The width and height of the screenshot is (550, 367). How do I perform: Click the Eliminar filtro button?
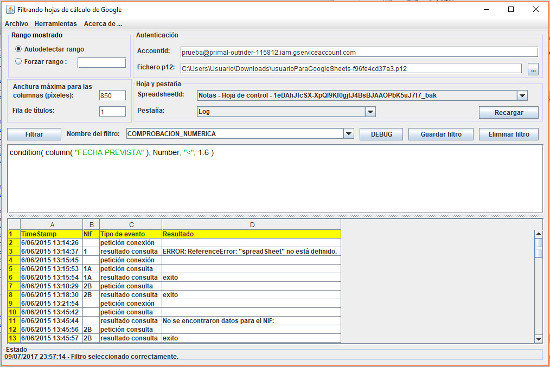(x=509, y=134)
